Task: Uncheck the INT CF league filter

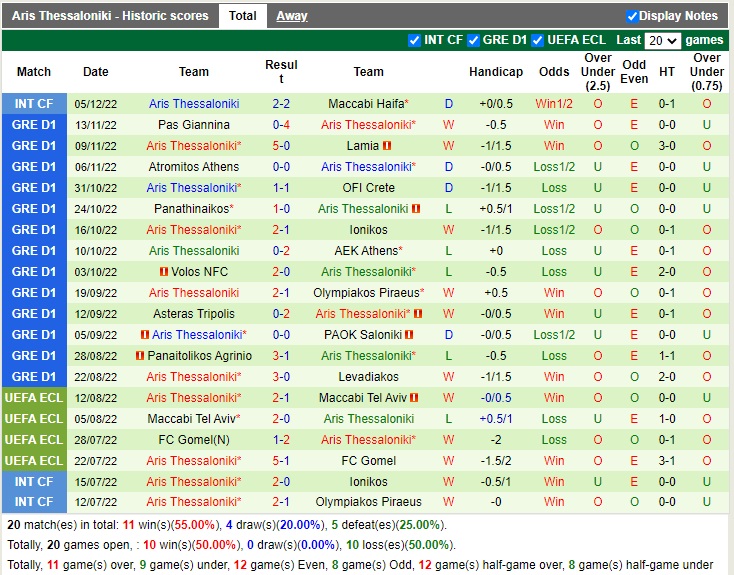Action: [x=414, y=40]
